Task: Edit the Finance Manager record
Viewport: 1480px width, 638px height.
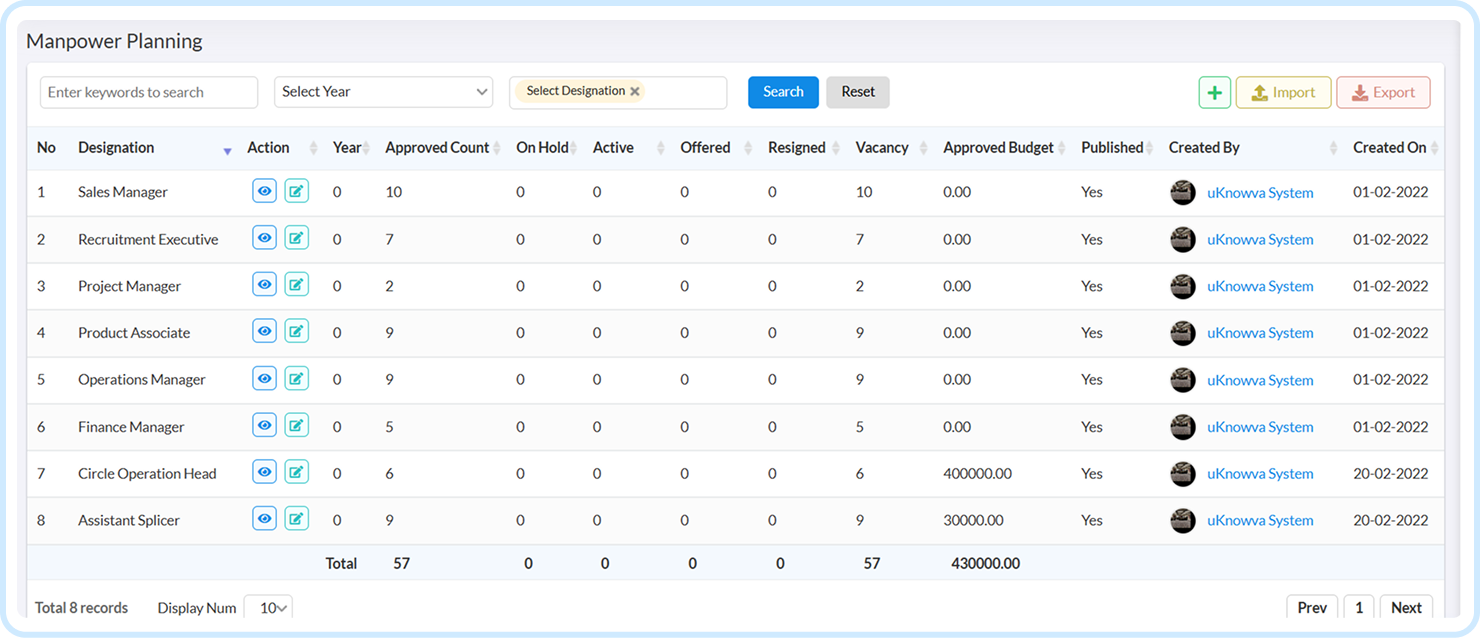Action: [296, 425]
